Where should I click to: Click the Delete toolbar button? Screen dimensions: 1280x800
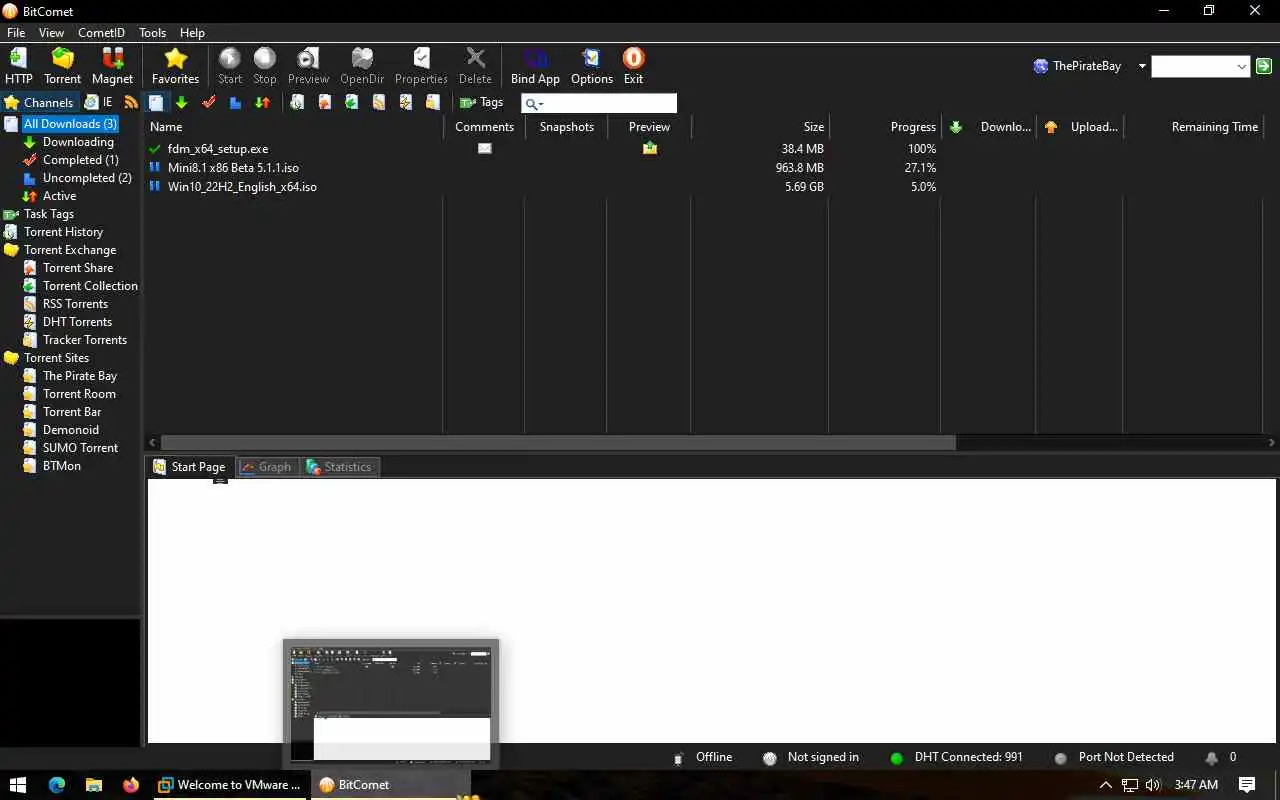coord(475,66)
